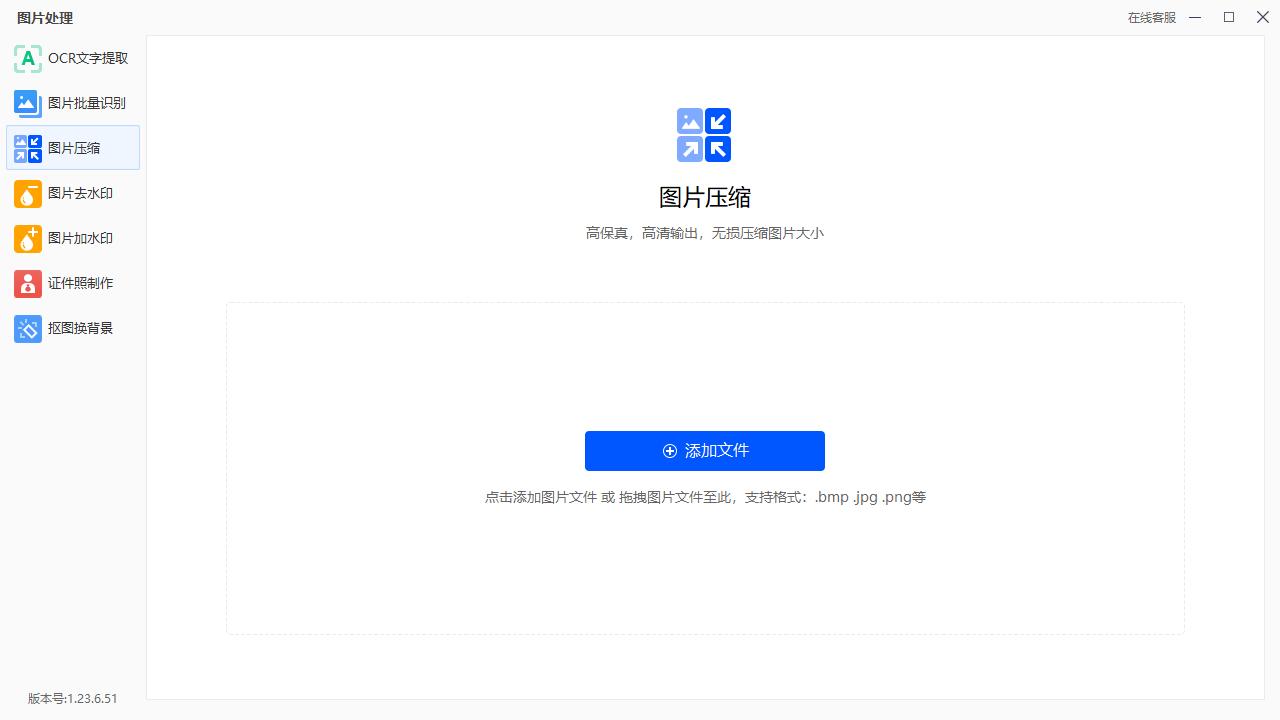Click the plus icon inside 添加文件 button
Image resolution: width=1280 pixels, height=720 pixels.
point(670,451)
